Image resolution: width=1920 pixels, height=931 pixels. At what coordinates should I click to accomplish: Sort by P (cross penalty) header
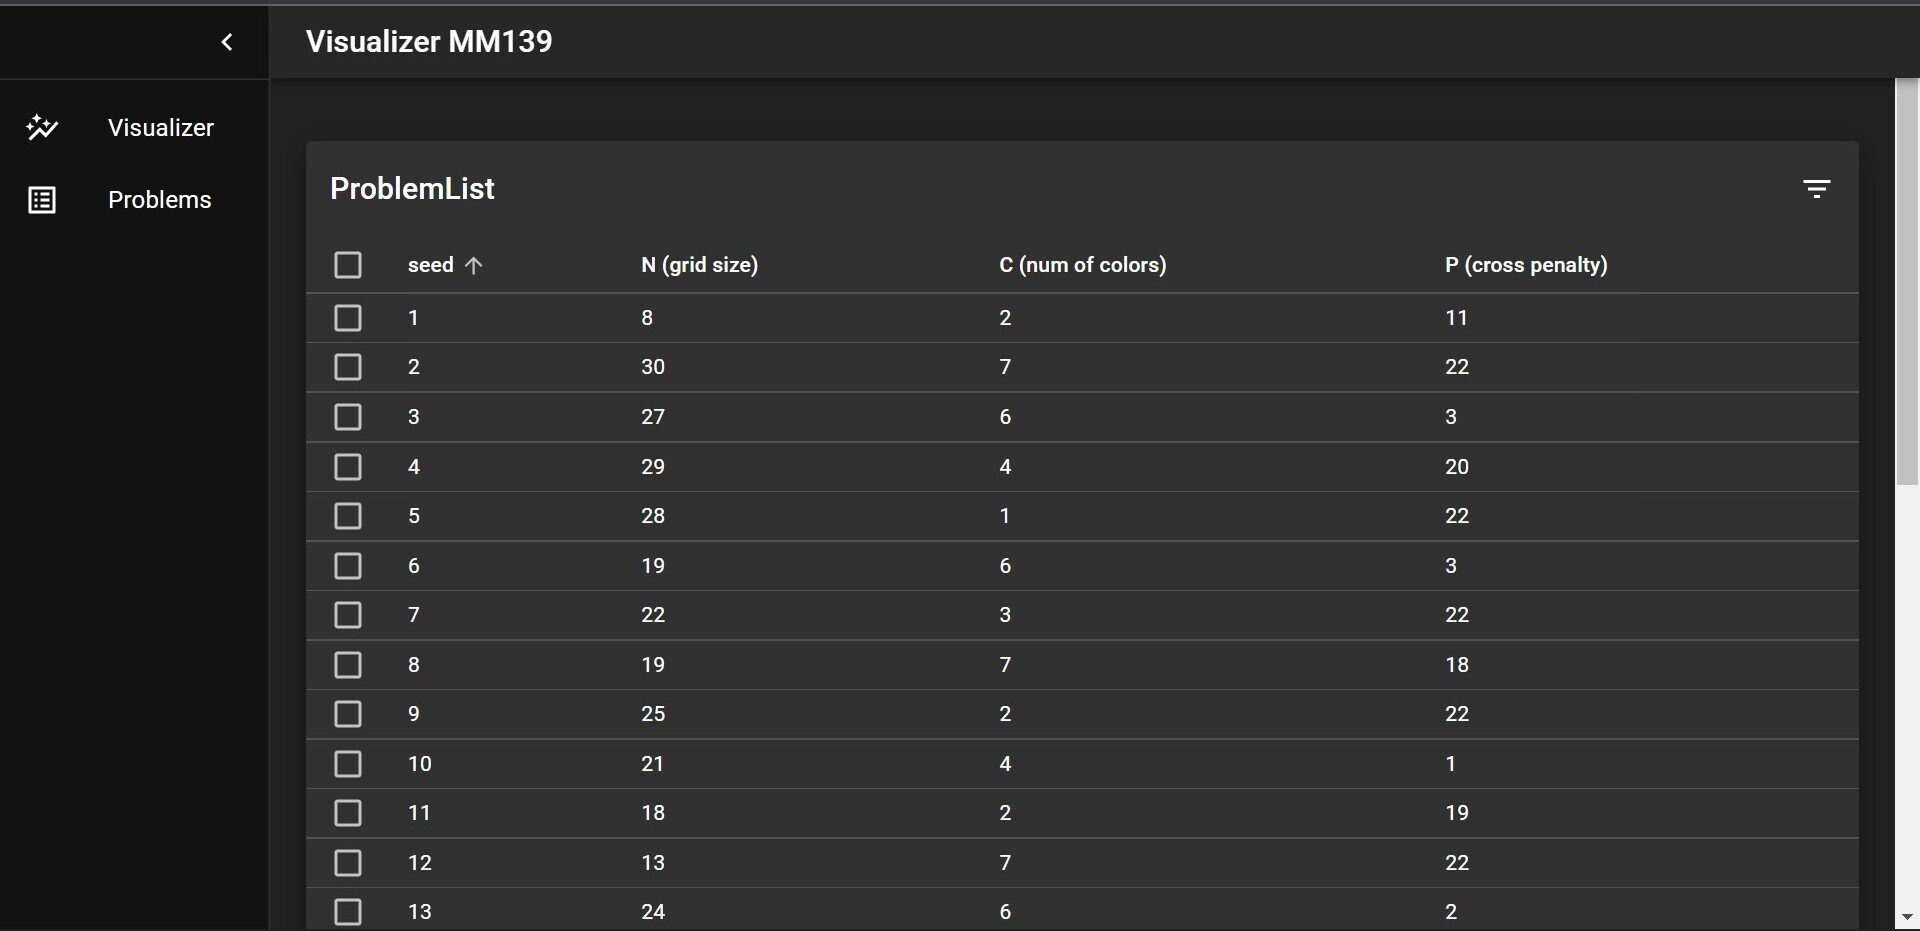tap(1526, 265)
